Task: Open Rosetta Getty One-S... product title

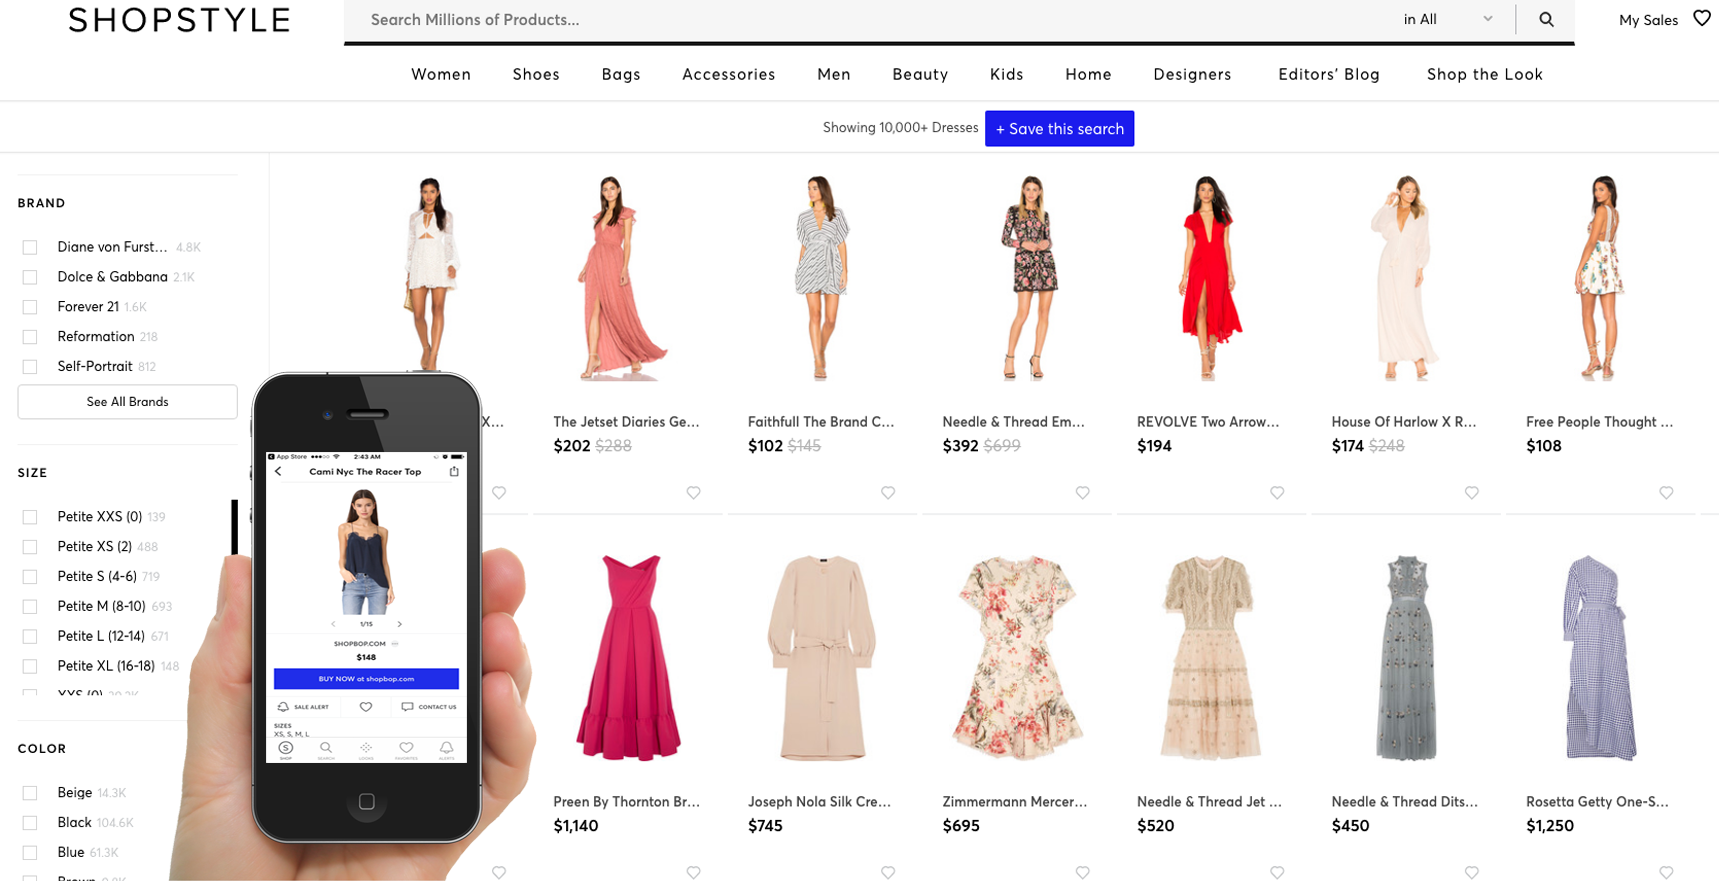Action: click(1597, 801)
